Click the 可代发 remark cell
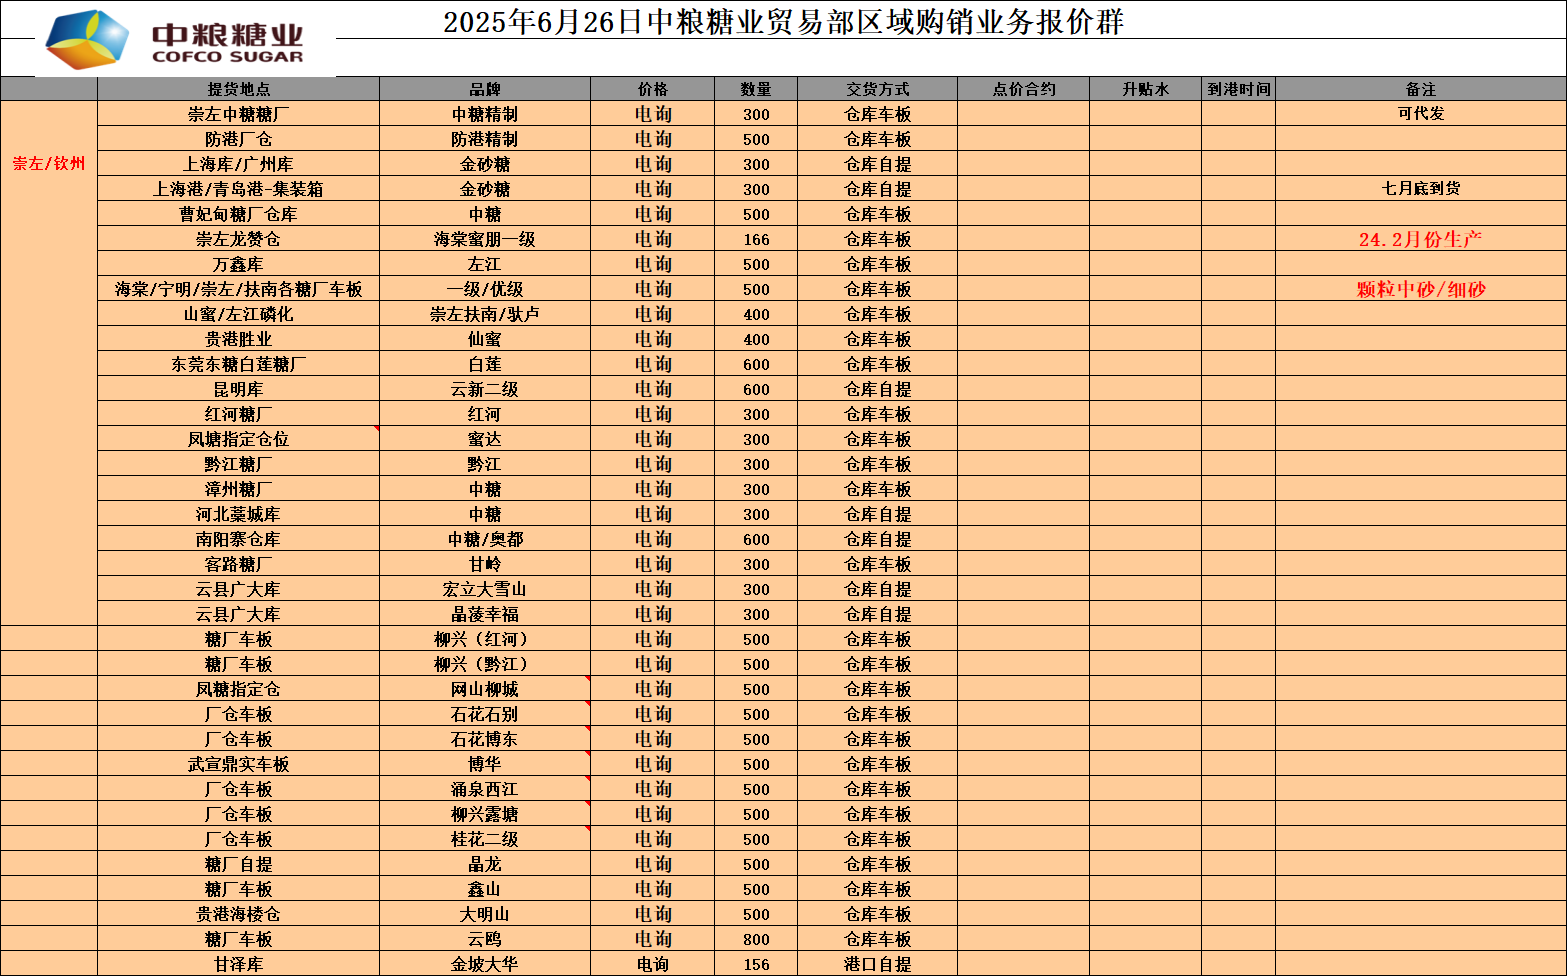 1420,114
